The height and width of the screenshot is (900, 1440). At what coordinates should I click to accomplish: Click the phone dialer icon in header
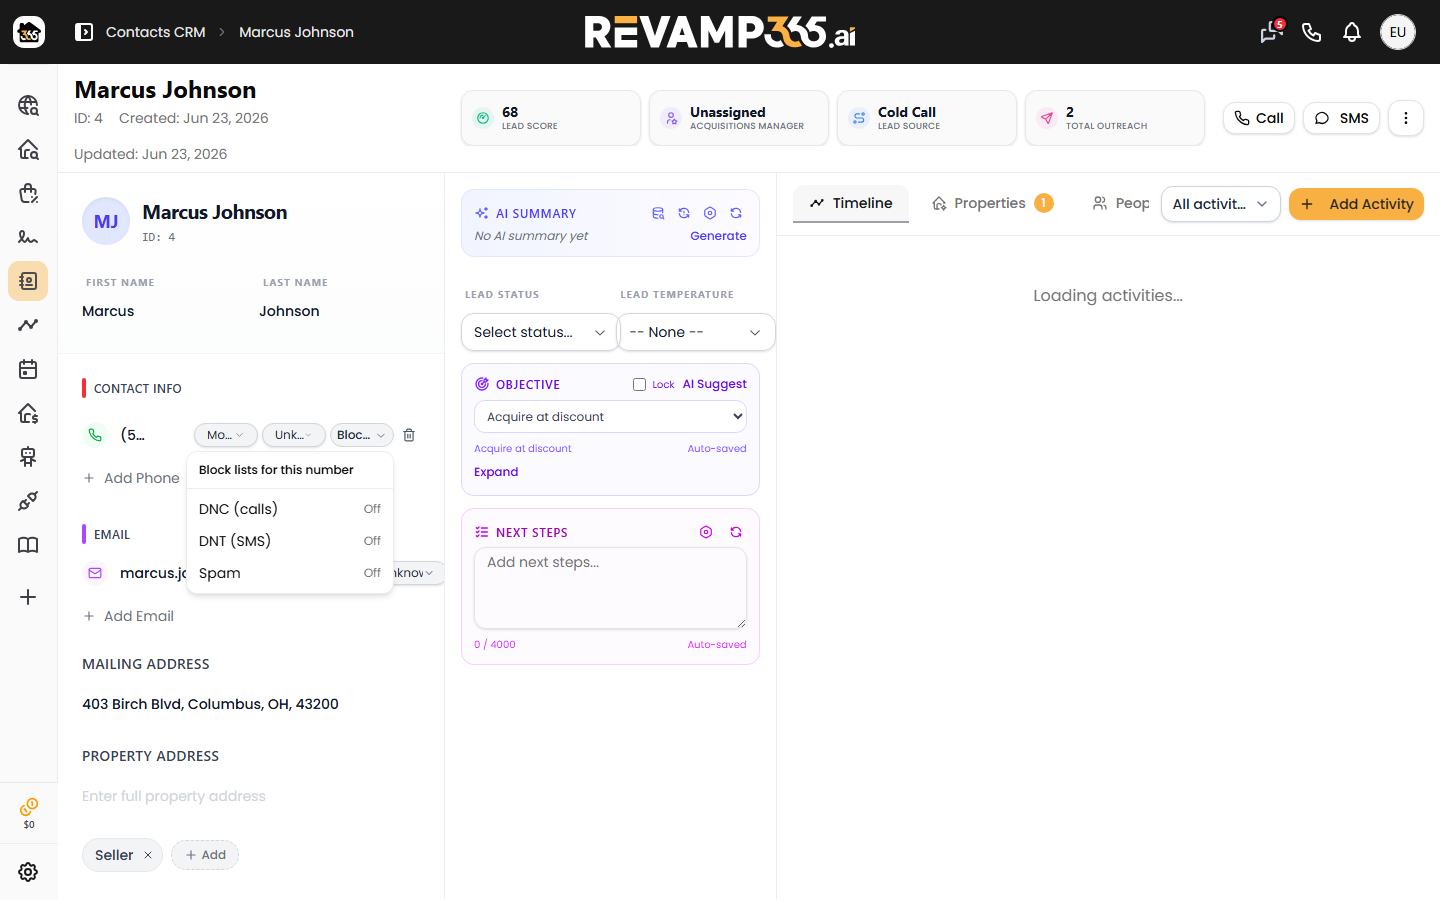(1312, 32)
